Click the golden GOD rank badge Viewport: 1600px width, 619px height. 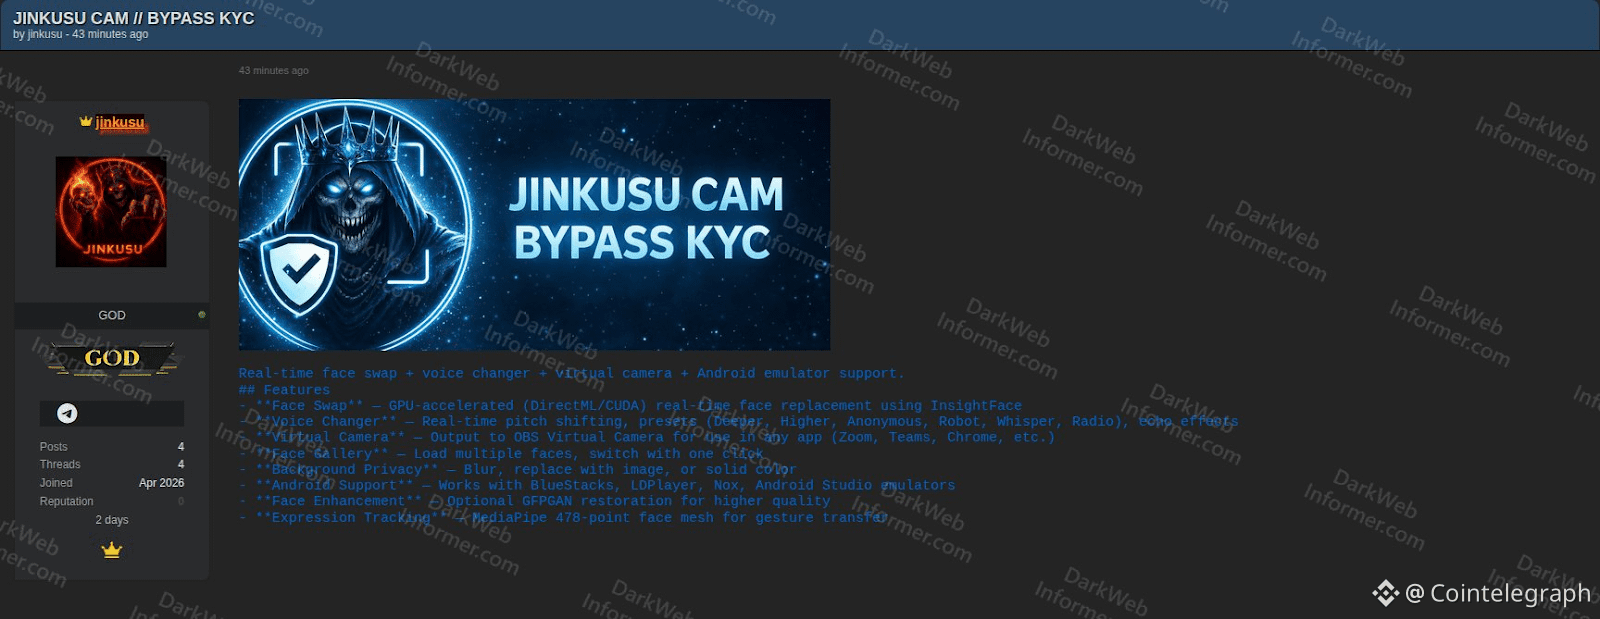coord(112,358)
